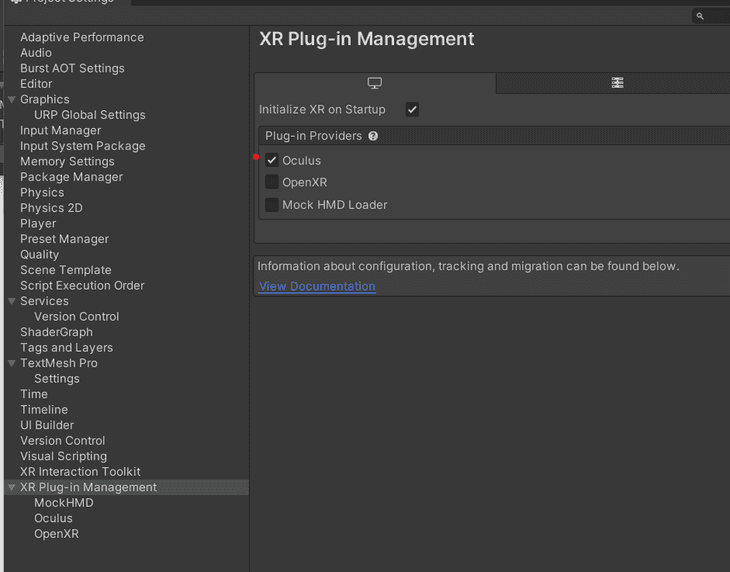Viewport: 730px width, 572px height.
Task: Select Input Manager
Action: coord(61,130)
